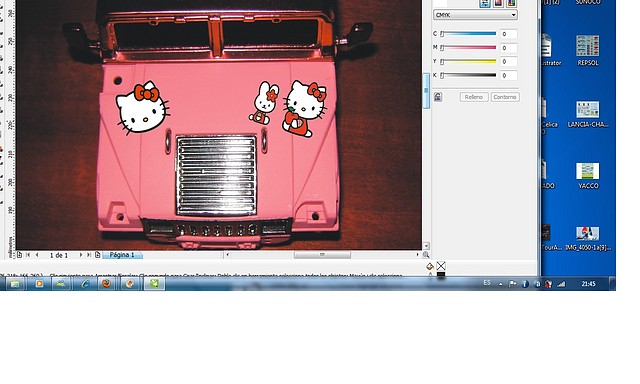The image size is (640, 384).
Task: Open Firefox from the taskbar
Action: (x=107, y=284)
